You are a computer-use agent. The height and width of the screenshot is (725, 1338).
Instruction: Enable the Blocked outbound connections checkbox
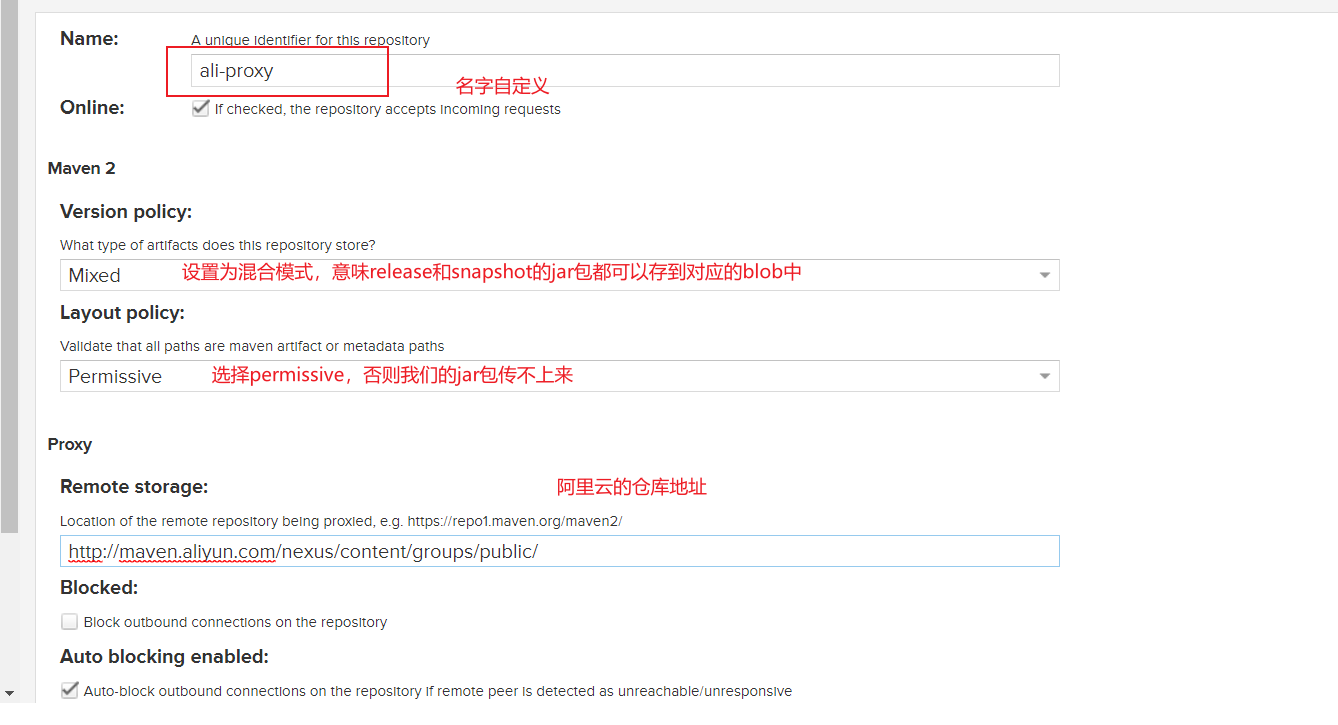pyautogui.click(x=69, y=622)
